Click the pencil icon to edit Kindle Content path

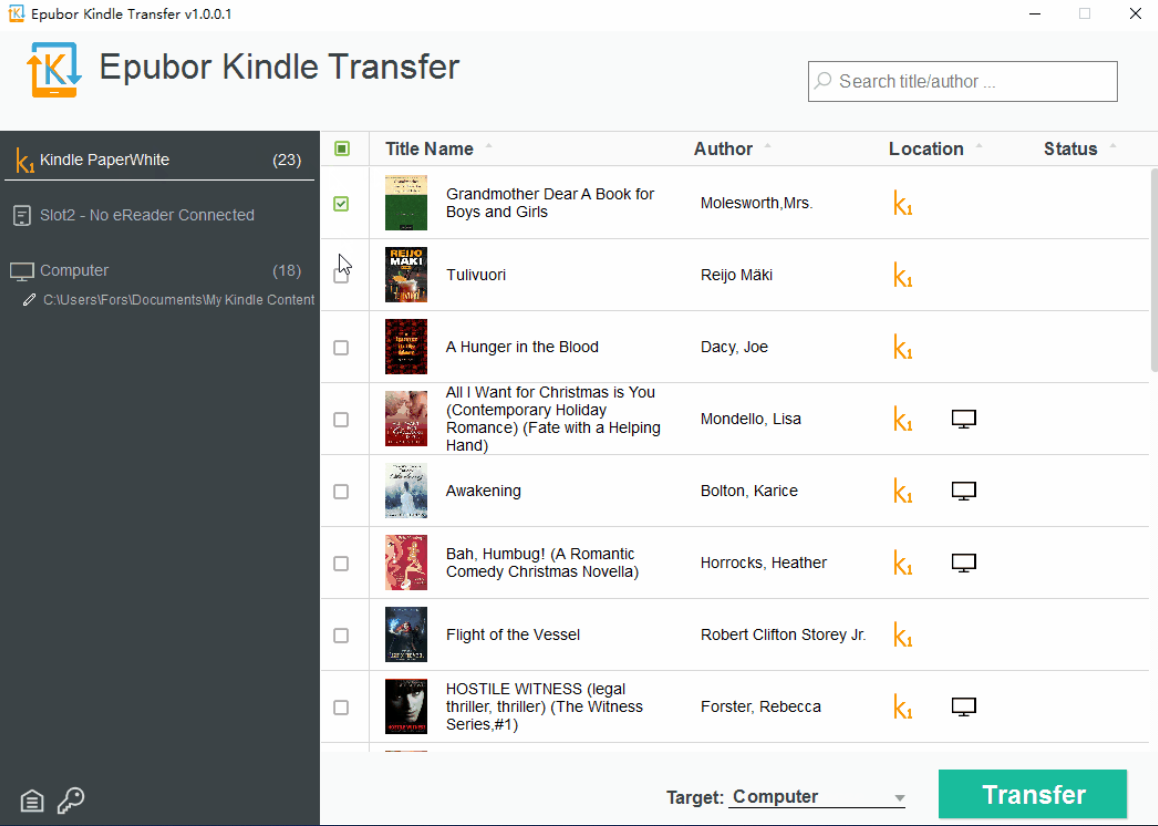29,299
